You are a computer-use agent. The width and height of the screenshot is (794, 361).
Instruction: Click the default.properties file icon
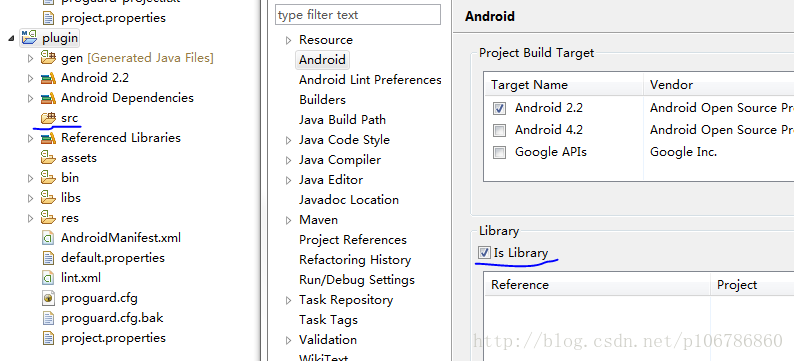click(48, 258)
